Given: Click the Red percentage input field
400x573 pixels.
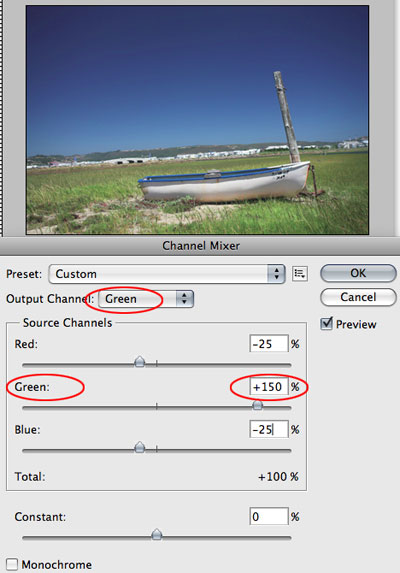Looking at the screenshot, I should tap(269, 344).
